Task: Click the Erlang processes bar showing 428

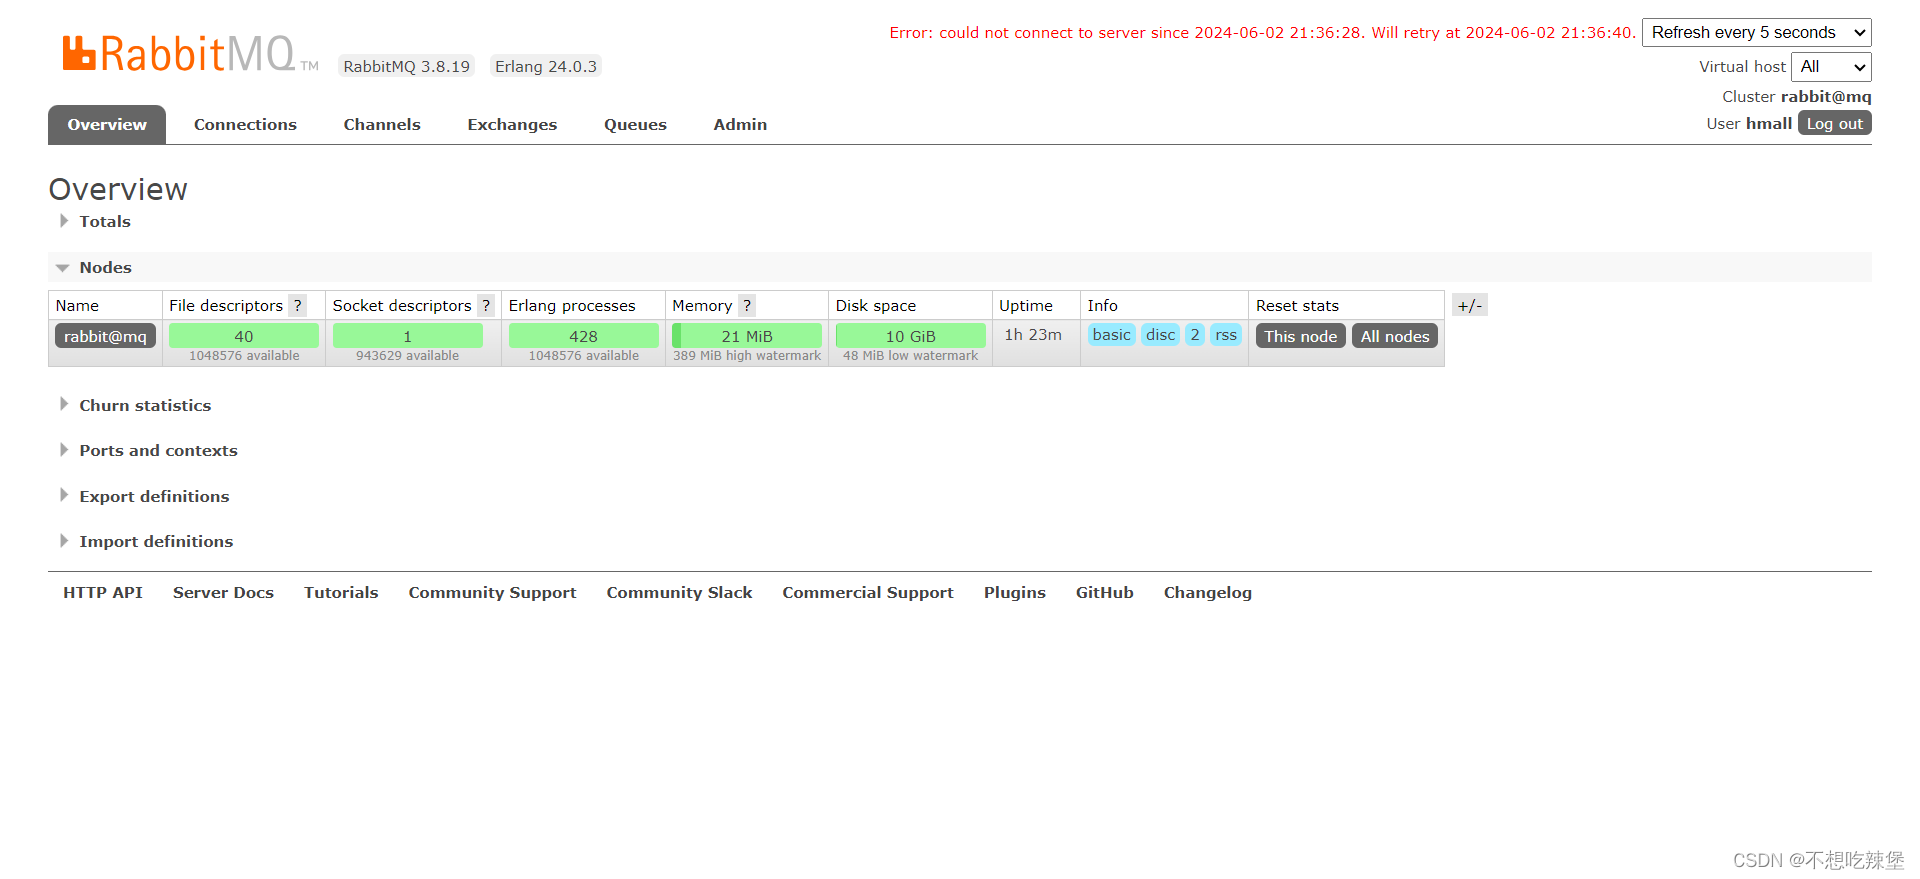Action: [583, 336]
